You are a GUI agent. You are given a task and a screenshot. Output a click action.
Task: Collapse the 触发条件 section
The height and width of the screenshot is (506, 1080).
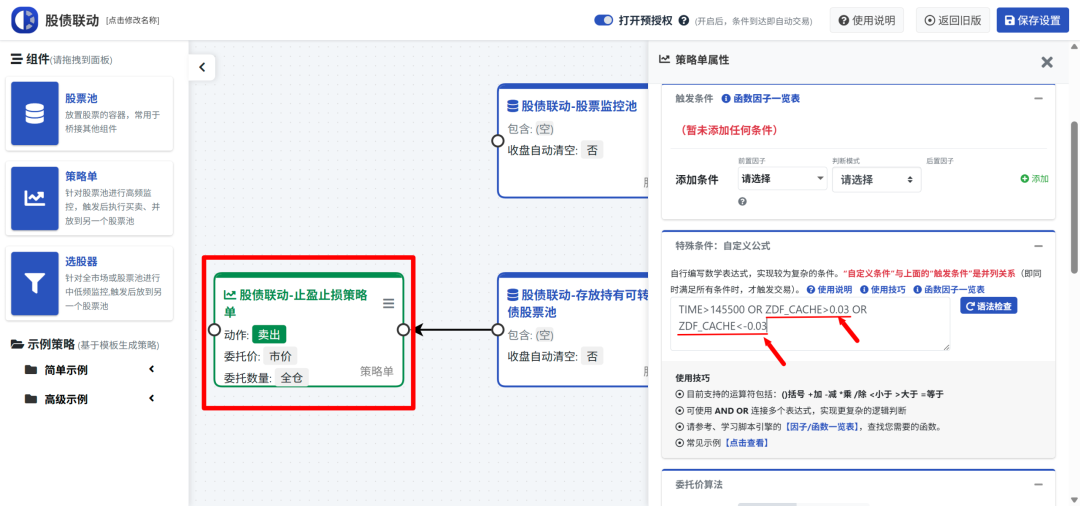1038,99
